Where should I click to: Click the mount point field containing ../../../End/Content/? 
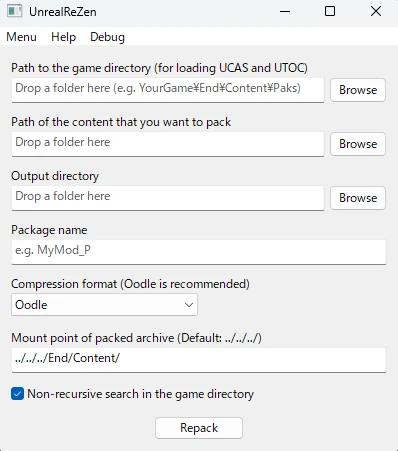coord(199,360)
